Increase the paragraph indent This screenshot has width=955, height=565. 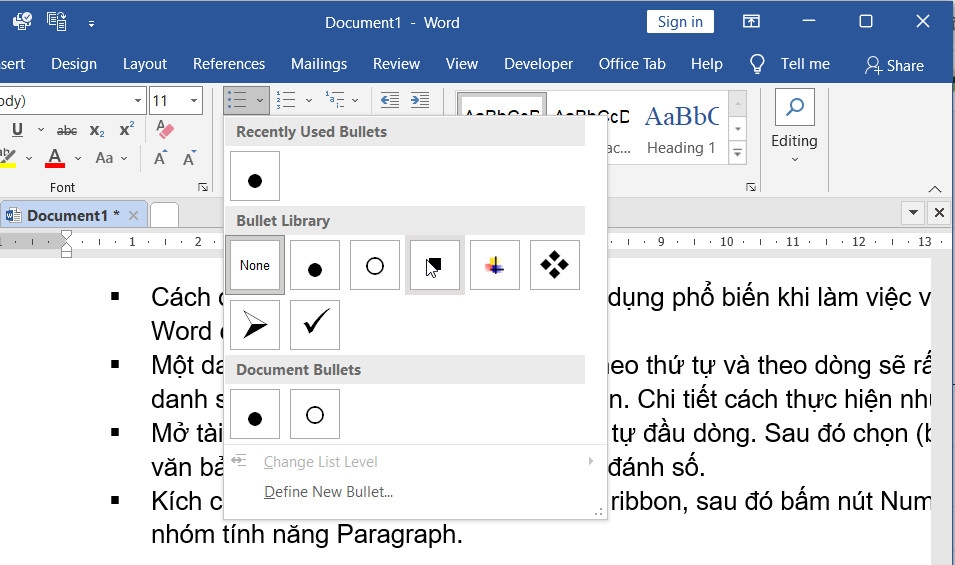point(420,100)
